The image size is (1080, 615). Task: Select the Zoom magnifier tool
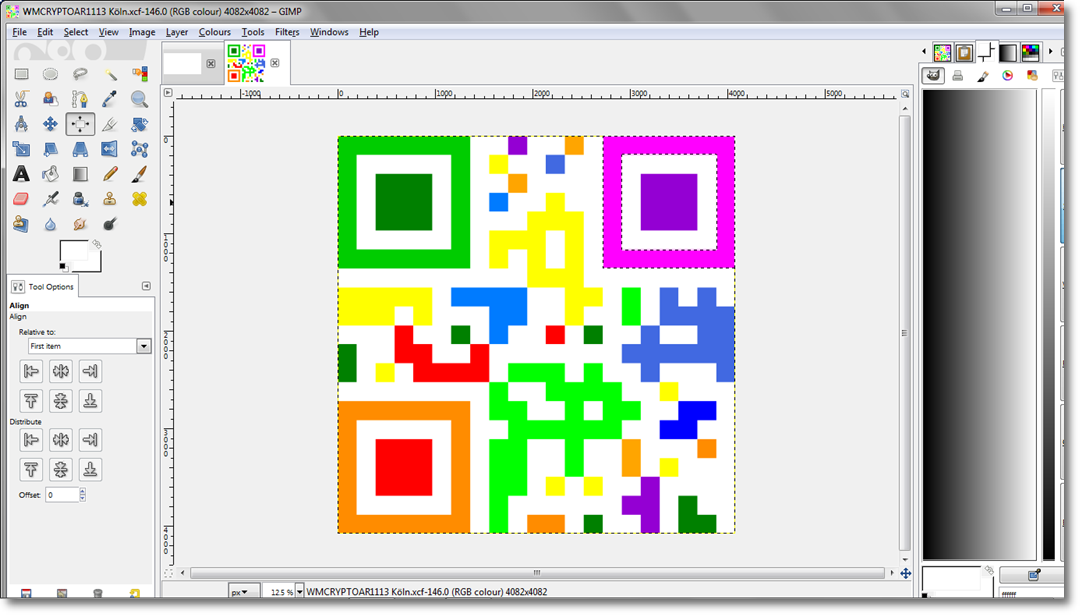(x=139, y=99)
